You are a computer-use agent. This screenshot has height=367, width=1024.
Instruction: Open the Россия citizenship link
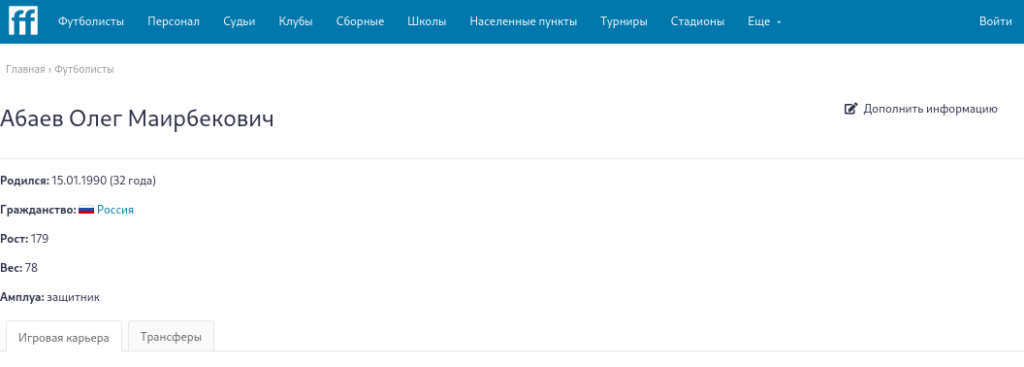point(116,210)
